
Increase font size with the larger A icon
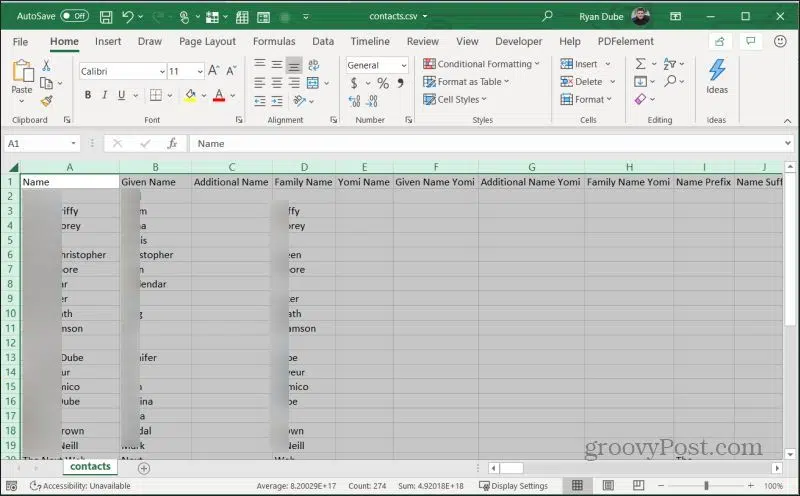214,71
